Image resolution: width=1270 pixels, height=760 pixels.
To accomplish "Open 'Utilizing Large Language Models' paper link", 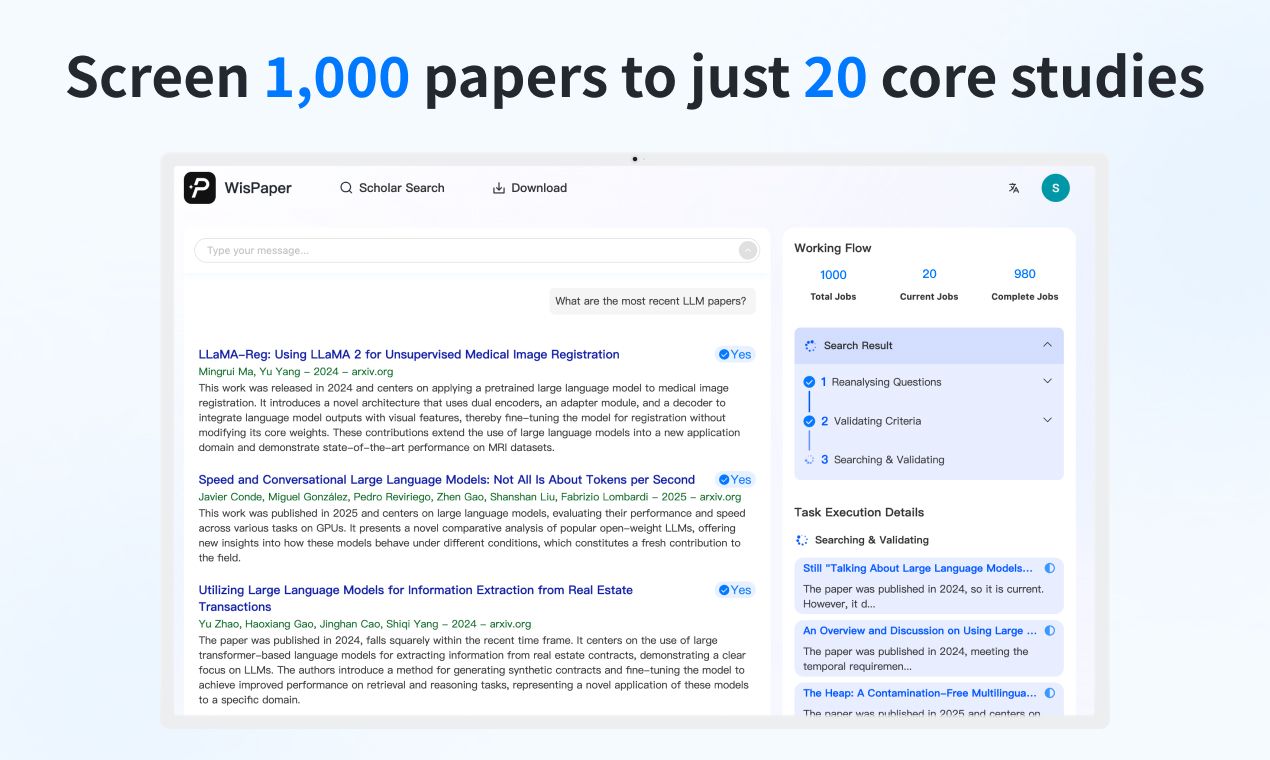I will 415,590.
